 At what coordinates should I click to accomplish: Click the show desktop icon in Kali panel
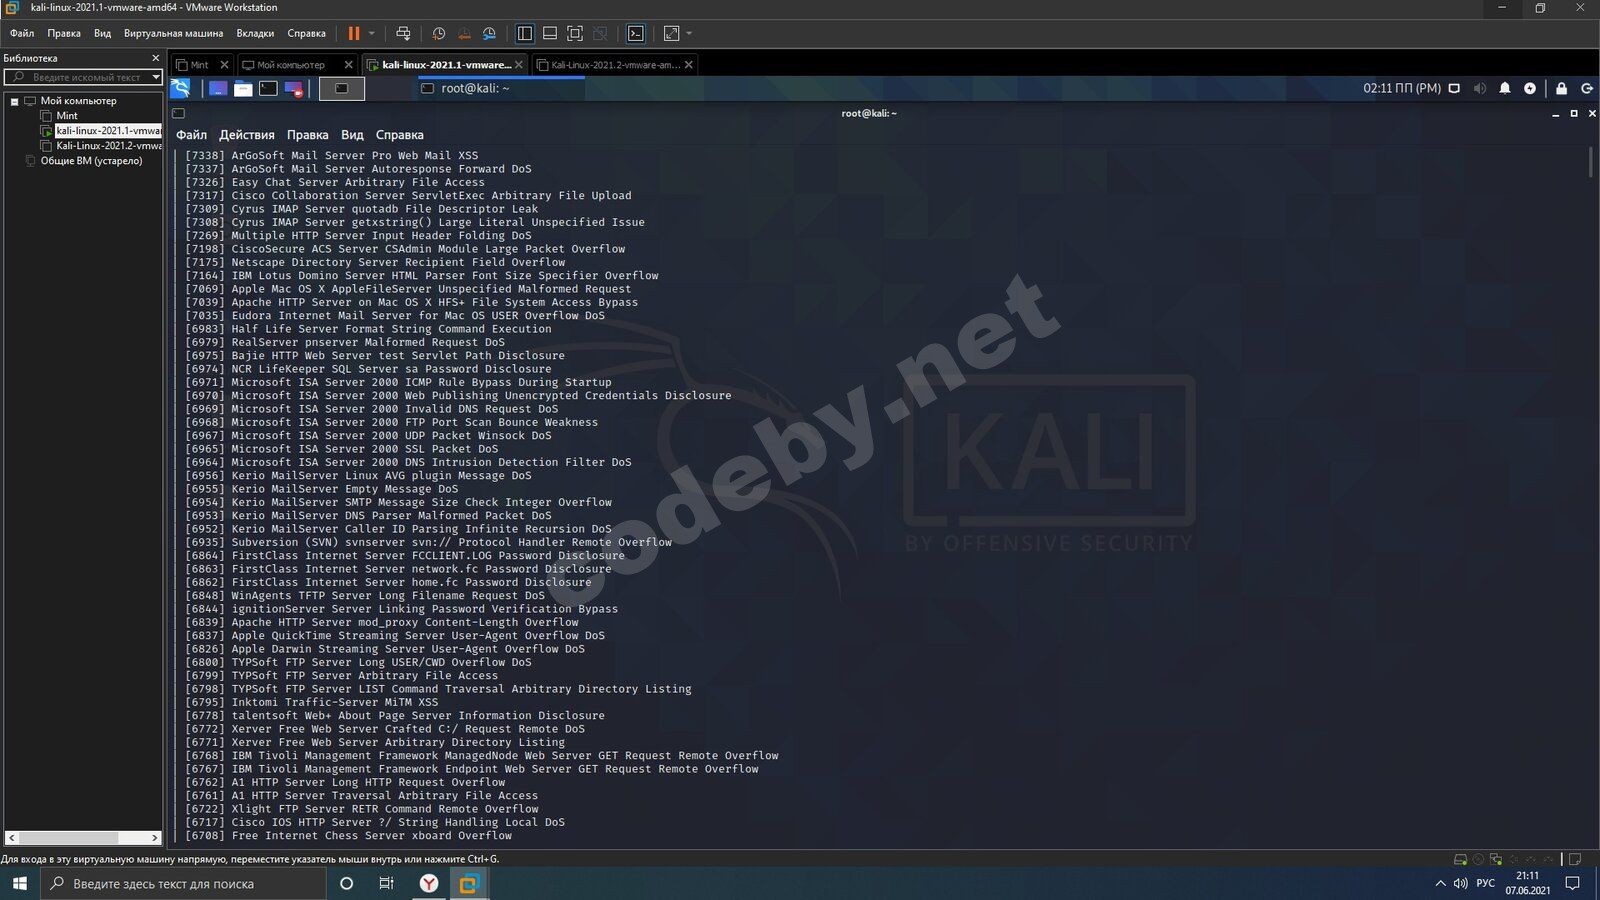[218, 89]
